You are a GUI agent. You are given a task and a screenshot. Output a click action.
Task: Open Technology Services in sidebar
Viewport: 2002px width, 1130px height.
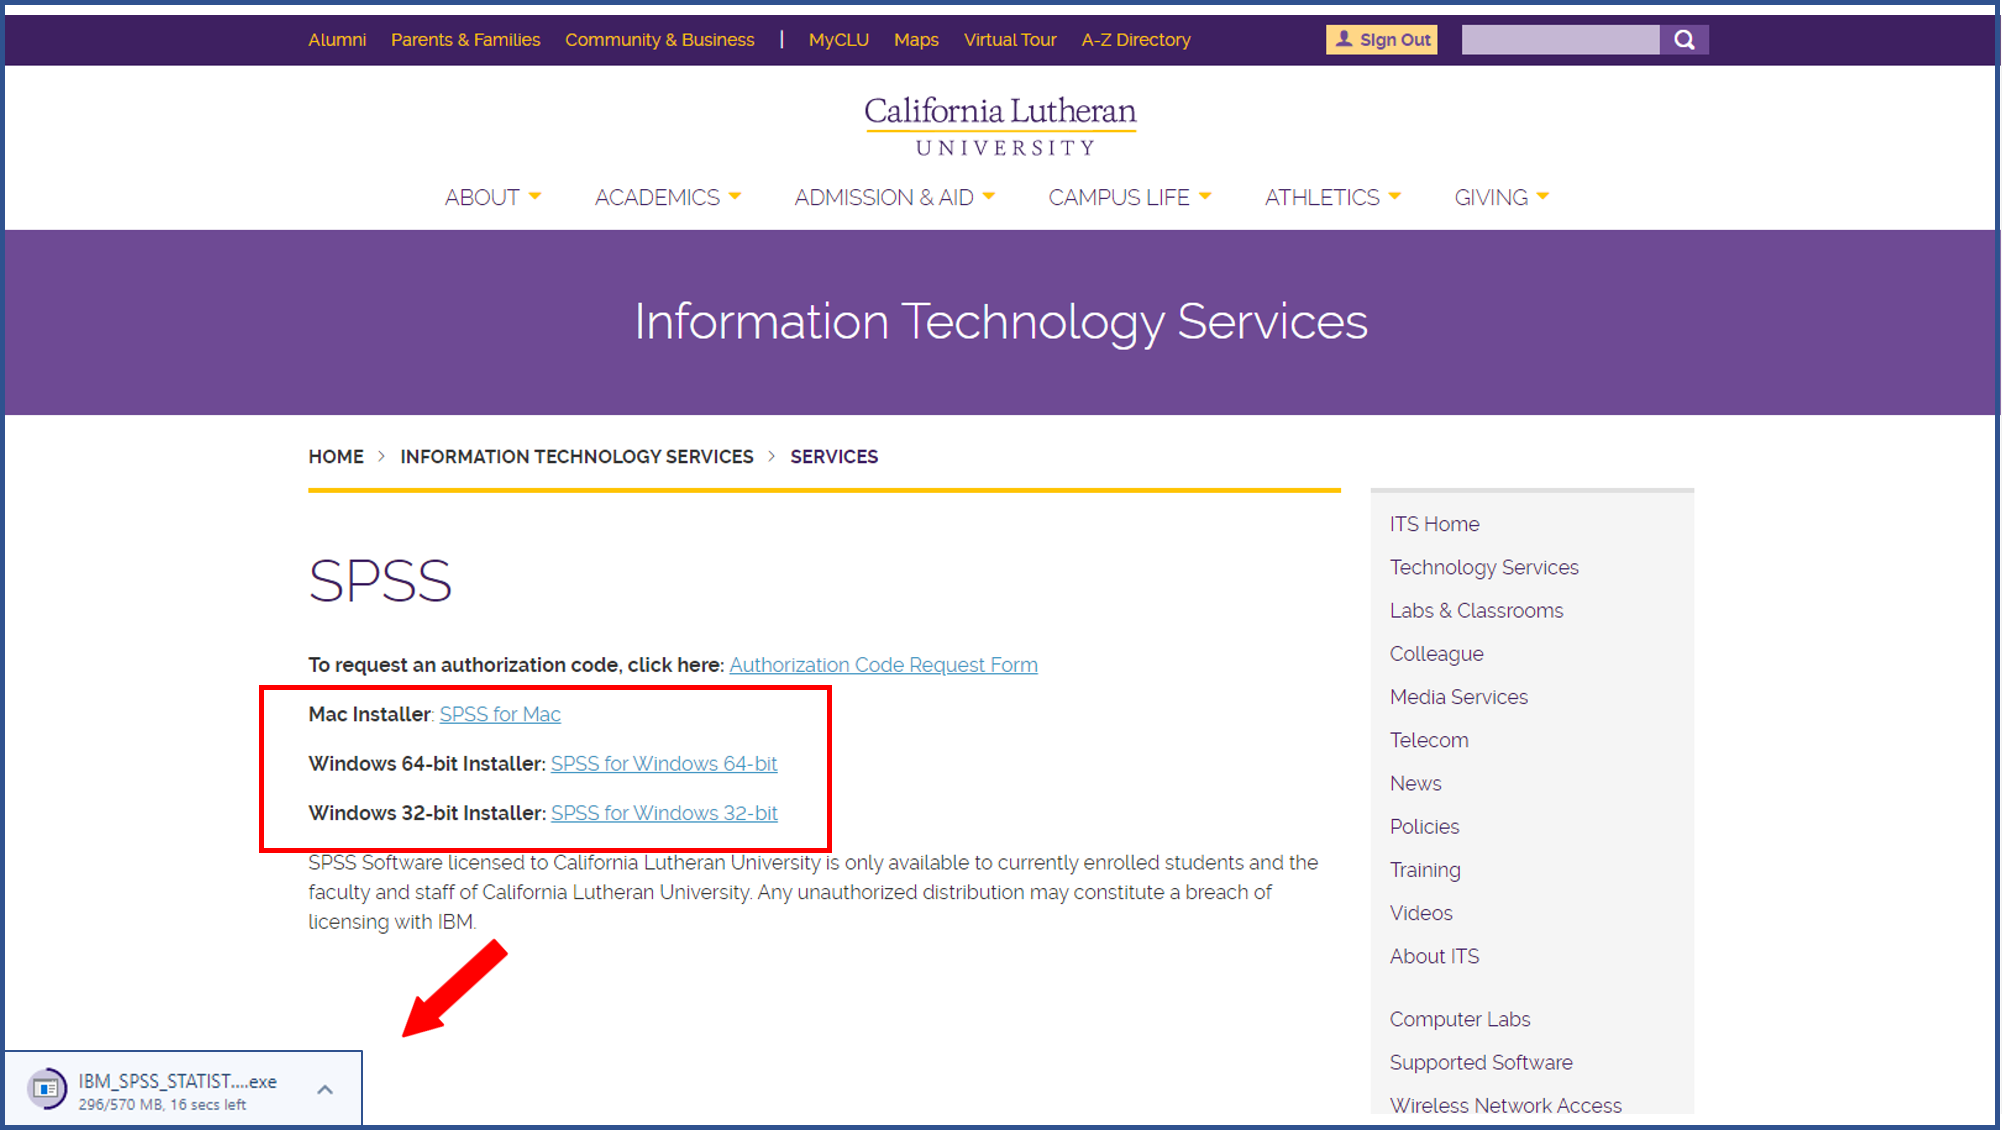coord(1483,567)
